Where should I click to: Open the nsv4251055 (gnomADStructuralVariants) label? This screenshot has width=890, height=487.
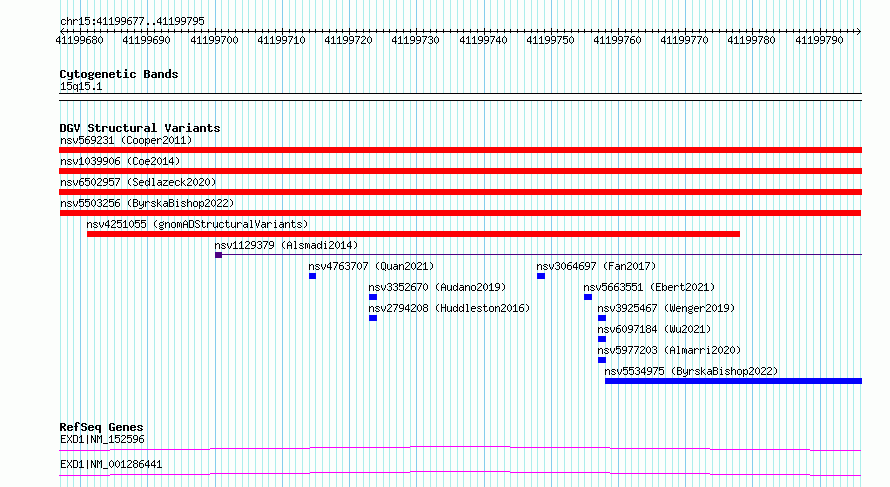(x=198, y=224)
